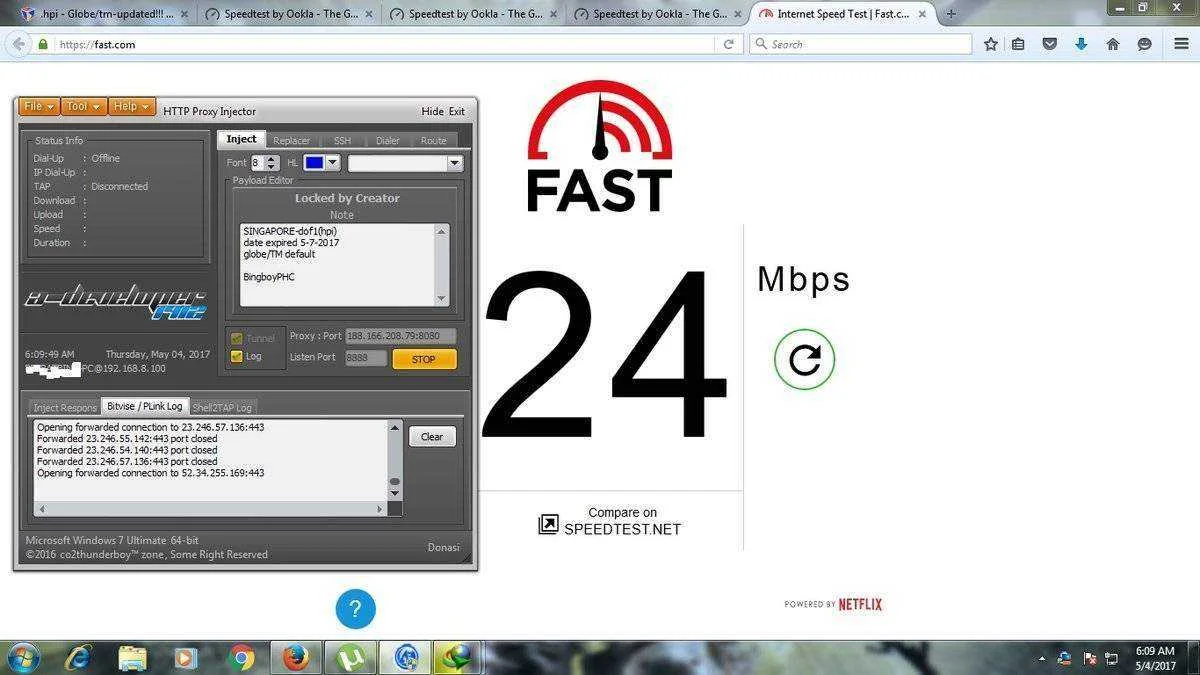
Task: Open the Tool dropdown menu in Injector
Action: 82,107
